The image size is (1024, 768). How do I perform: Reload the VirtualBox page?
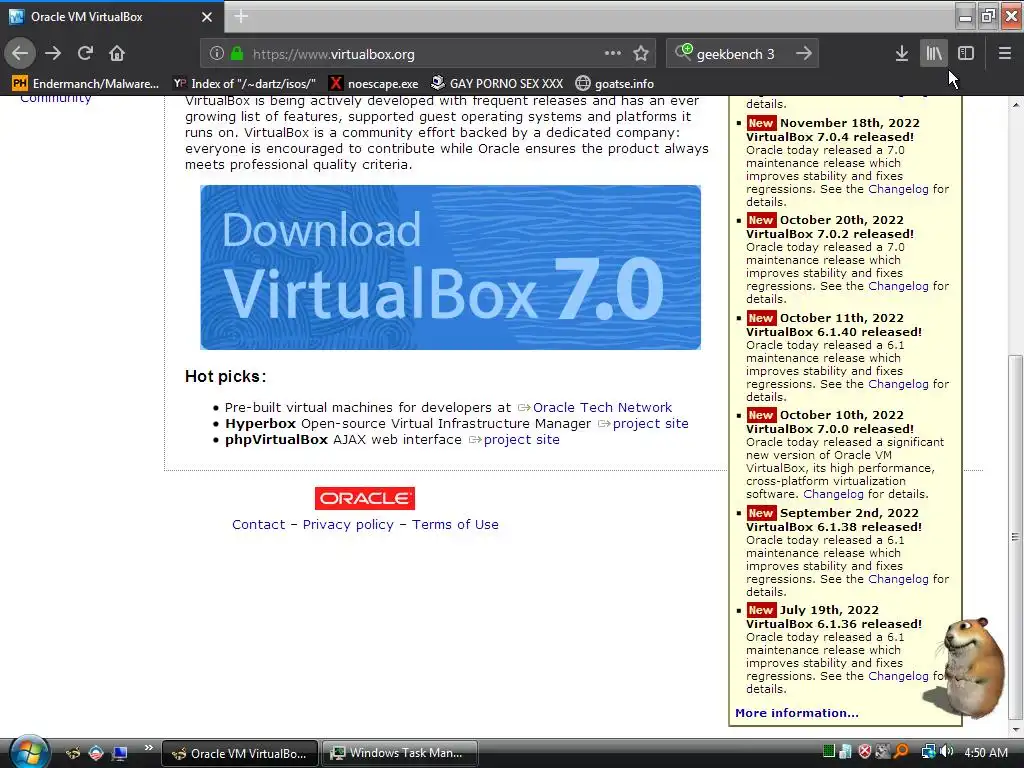point(85,54)
